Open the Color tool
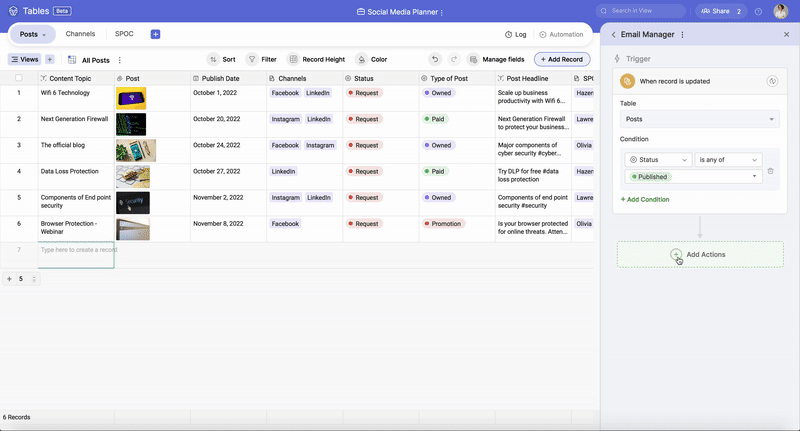Screen dimensions: 800x431 pyautogui.click(x=371, y=59)
